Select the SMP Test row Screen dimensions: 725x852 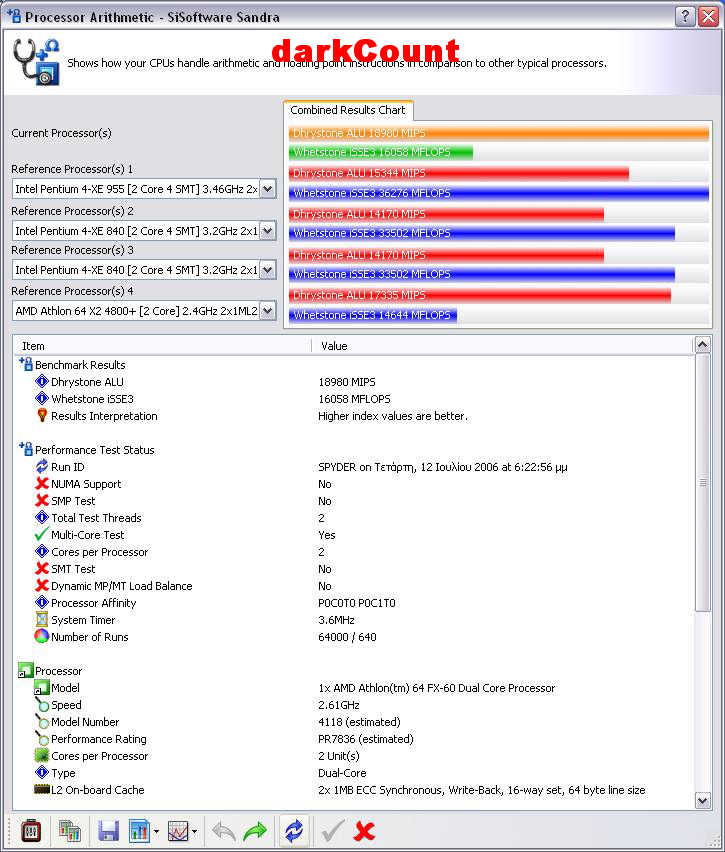tap(353, 500)
